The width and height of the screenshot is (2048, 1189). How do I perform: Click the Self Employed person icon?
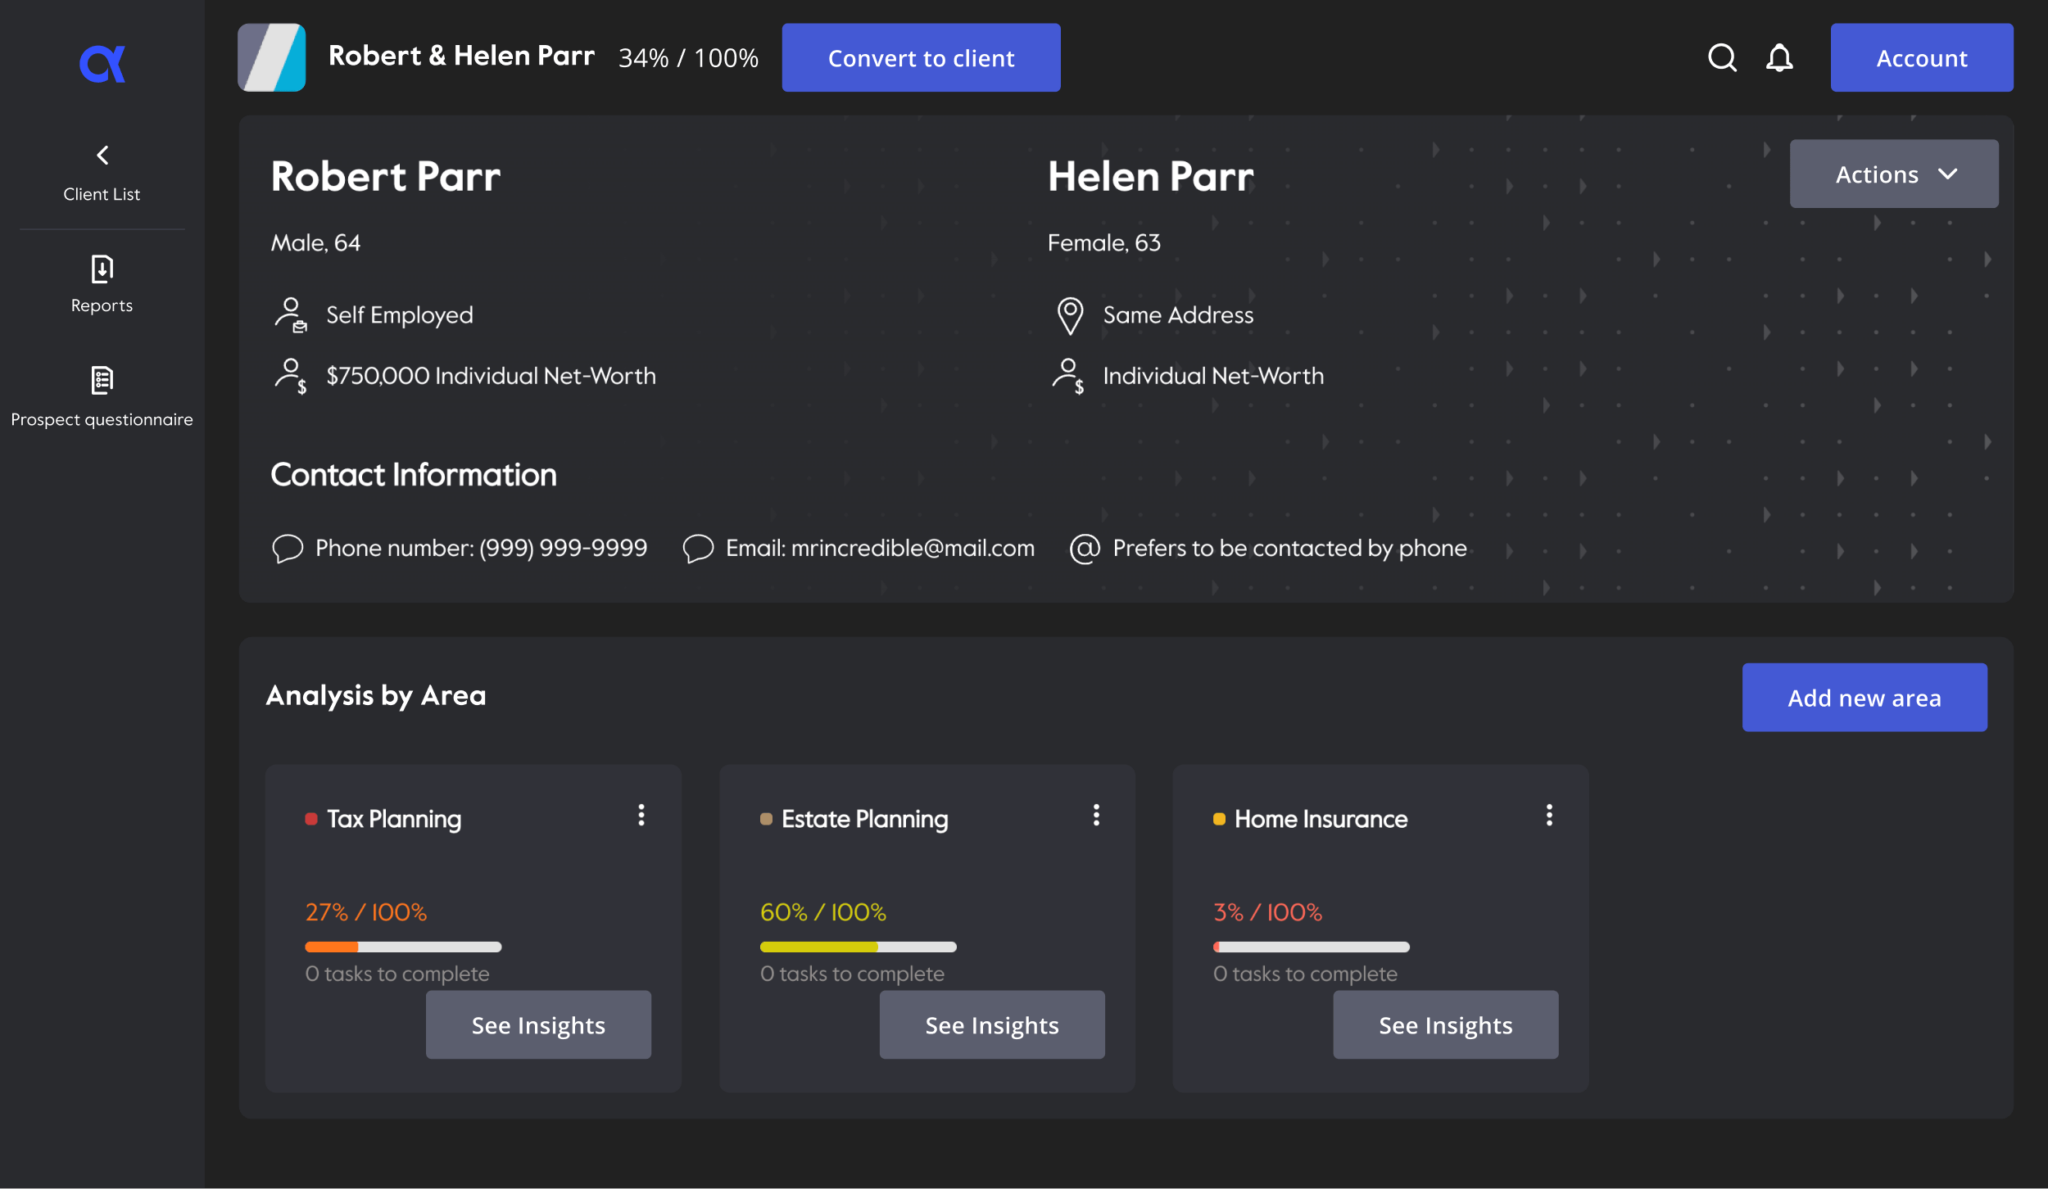pos(289,314)
